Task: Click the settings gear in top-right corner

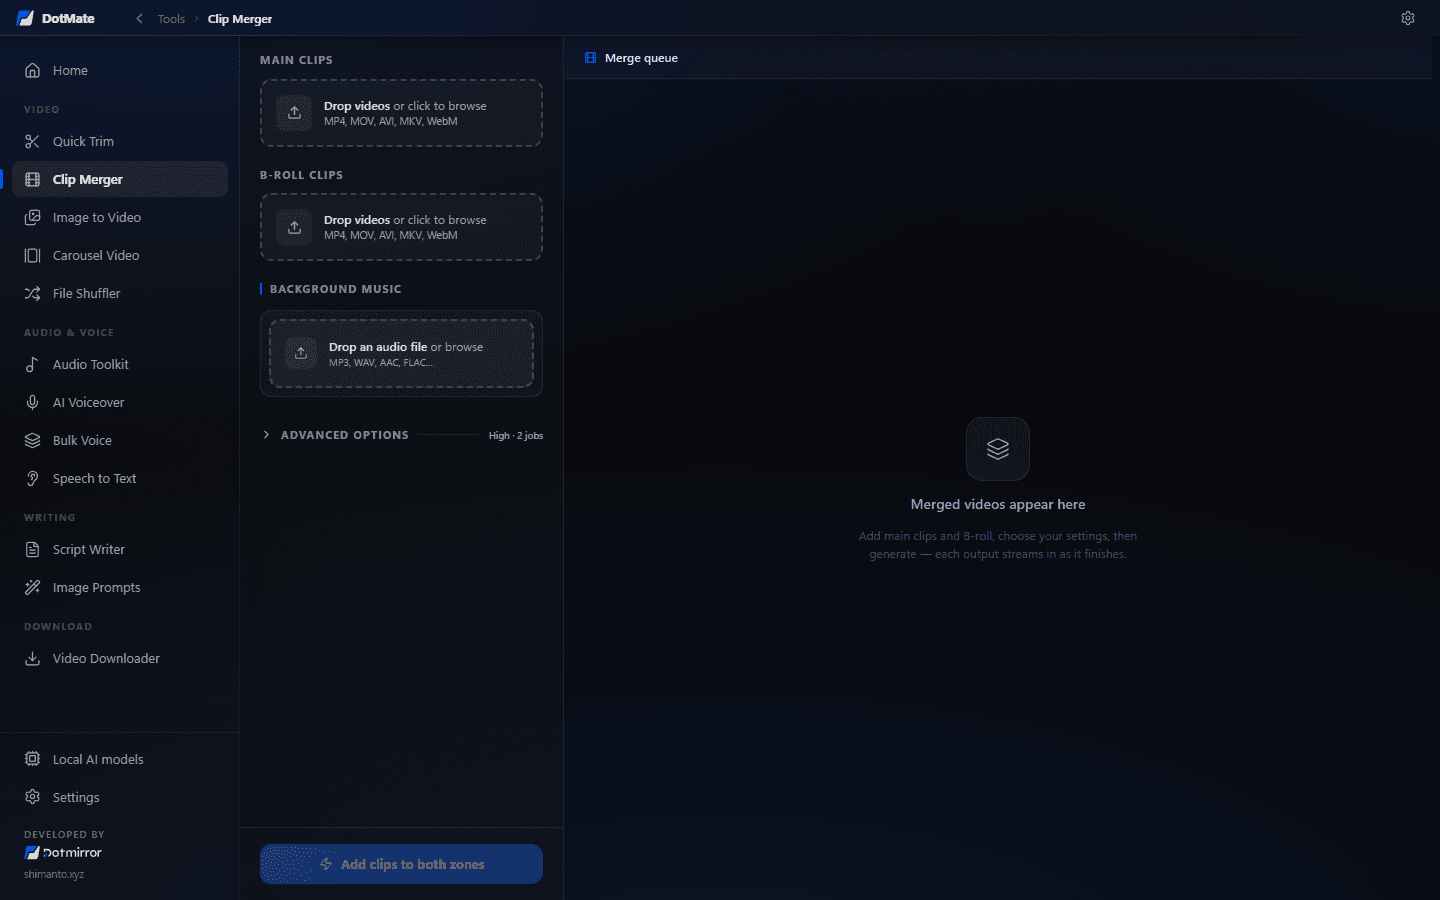Action: [1408, 18]
